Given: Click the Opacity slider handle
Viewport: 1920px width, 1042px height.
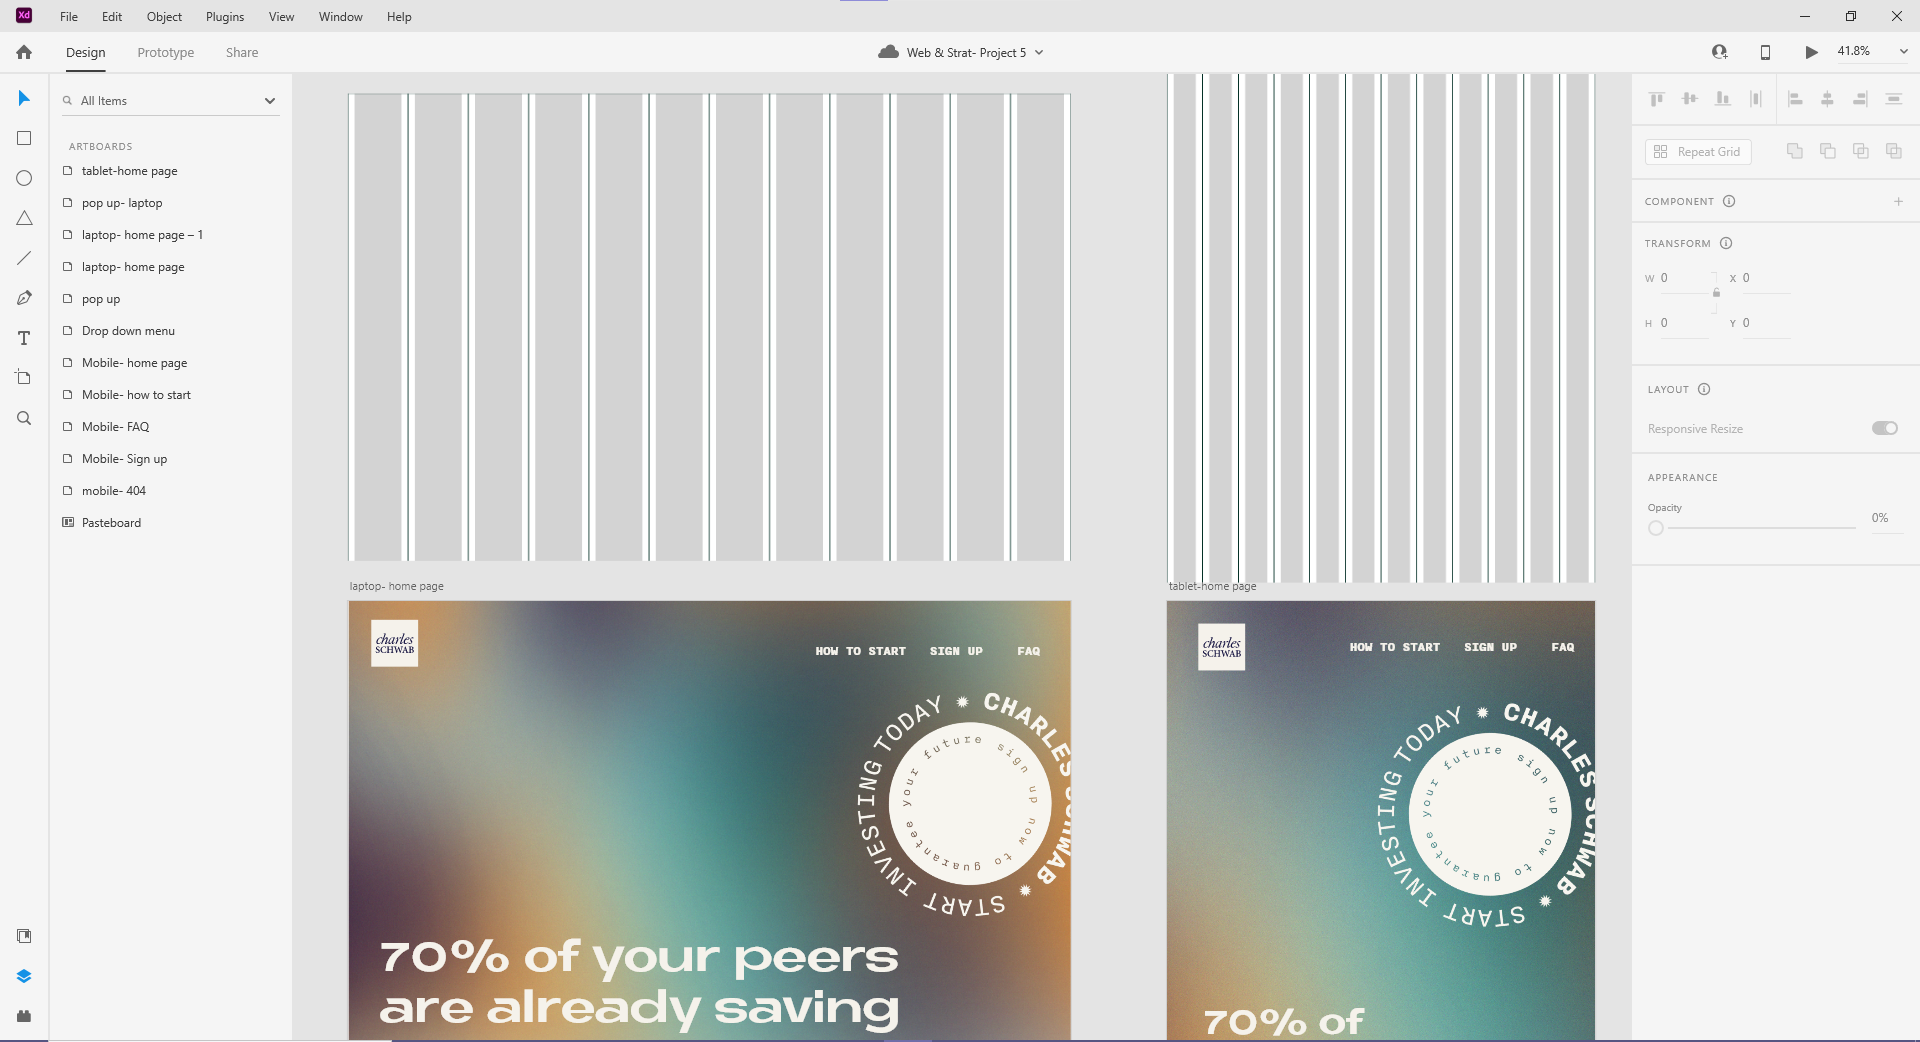Looking at the screenshot, I should (1656, 528).
